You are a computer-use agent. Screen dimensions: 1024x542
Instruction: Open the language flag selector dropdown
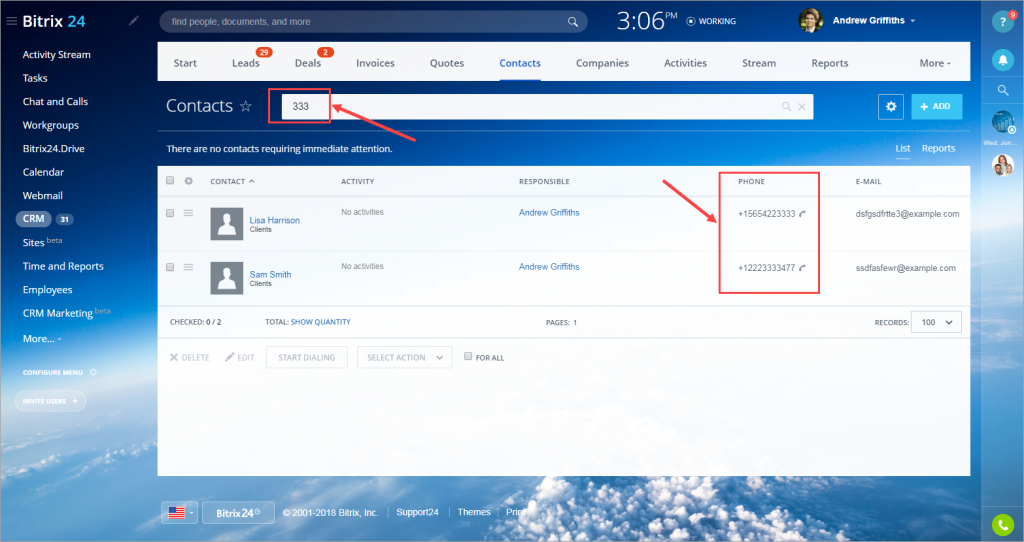pos(180,513)
